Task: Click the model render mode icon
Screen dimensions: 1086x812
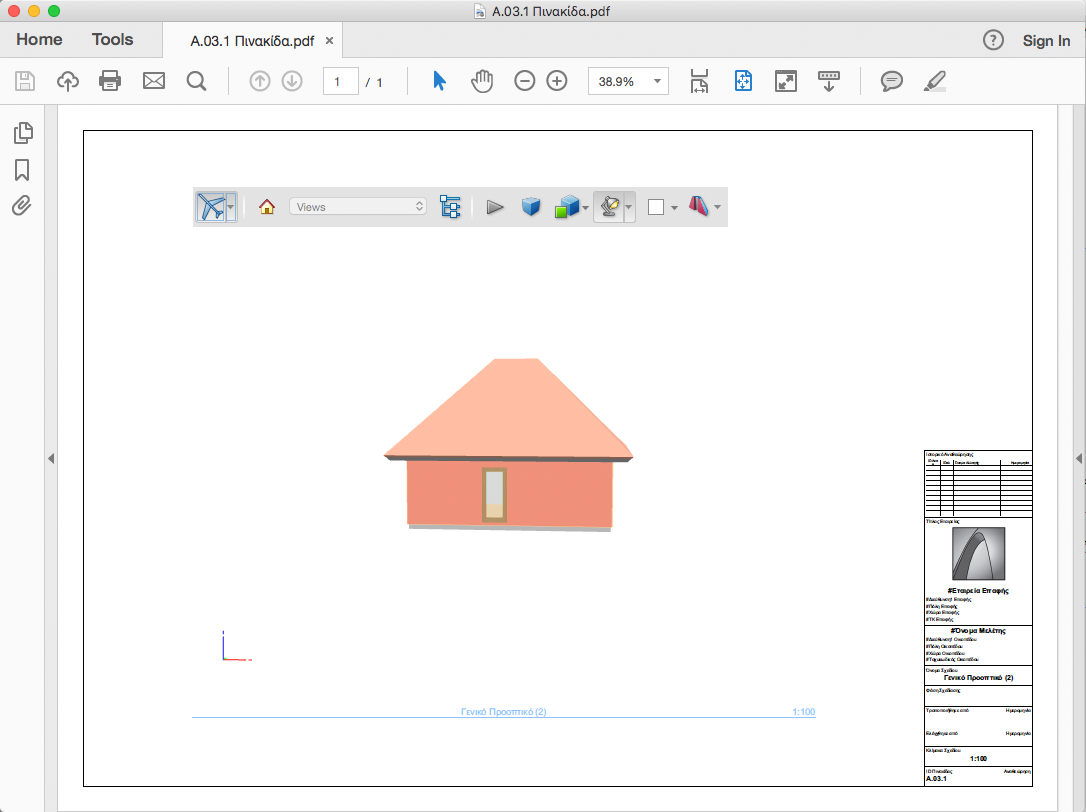Action: (x=569, y=207)
